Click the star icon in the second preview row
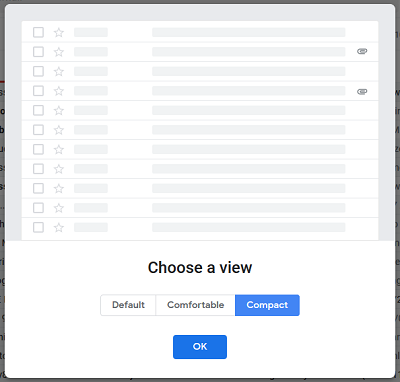Image resolution: width=400 pixels, height=382 pixels. coord(59,52)
